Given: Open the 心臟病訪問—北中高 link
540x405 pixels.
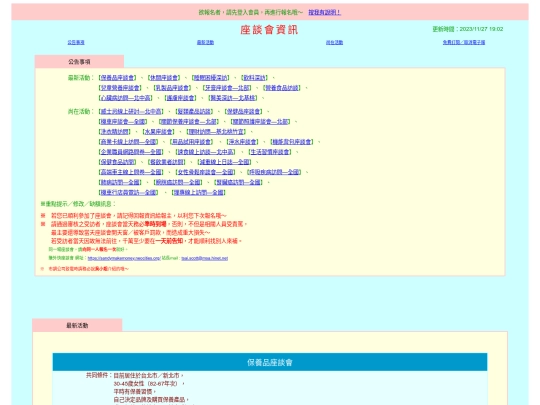Looking at the screenshot, I should click(126, 98).
